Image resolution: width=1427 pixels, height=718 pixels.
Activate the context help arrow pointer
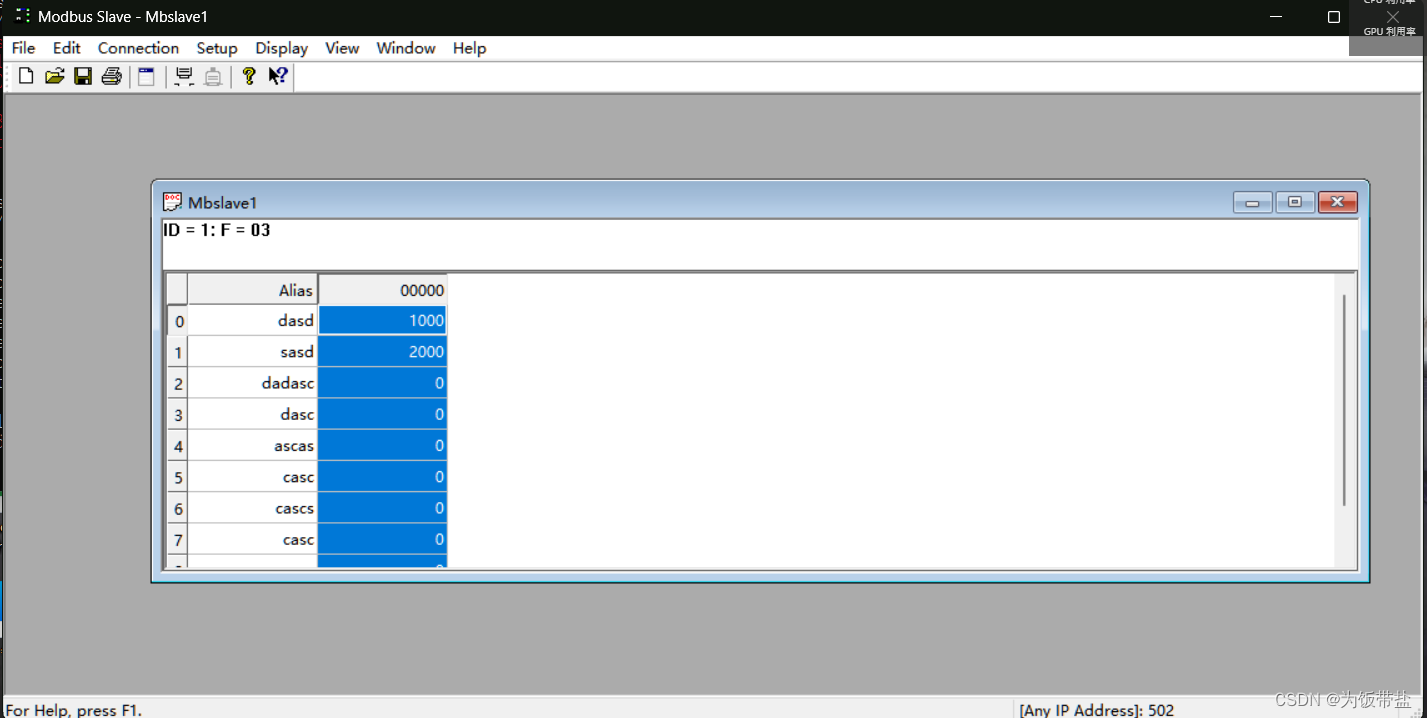[x=277, y=76]
